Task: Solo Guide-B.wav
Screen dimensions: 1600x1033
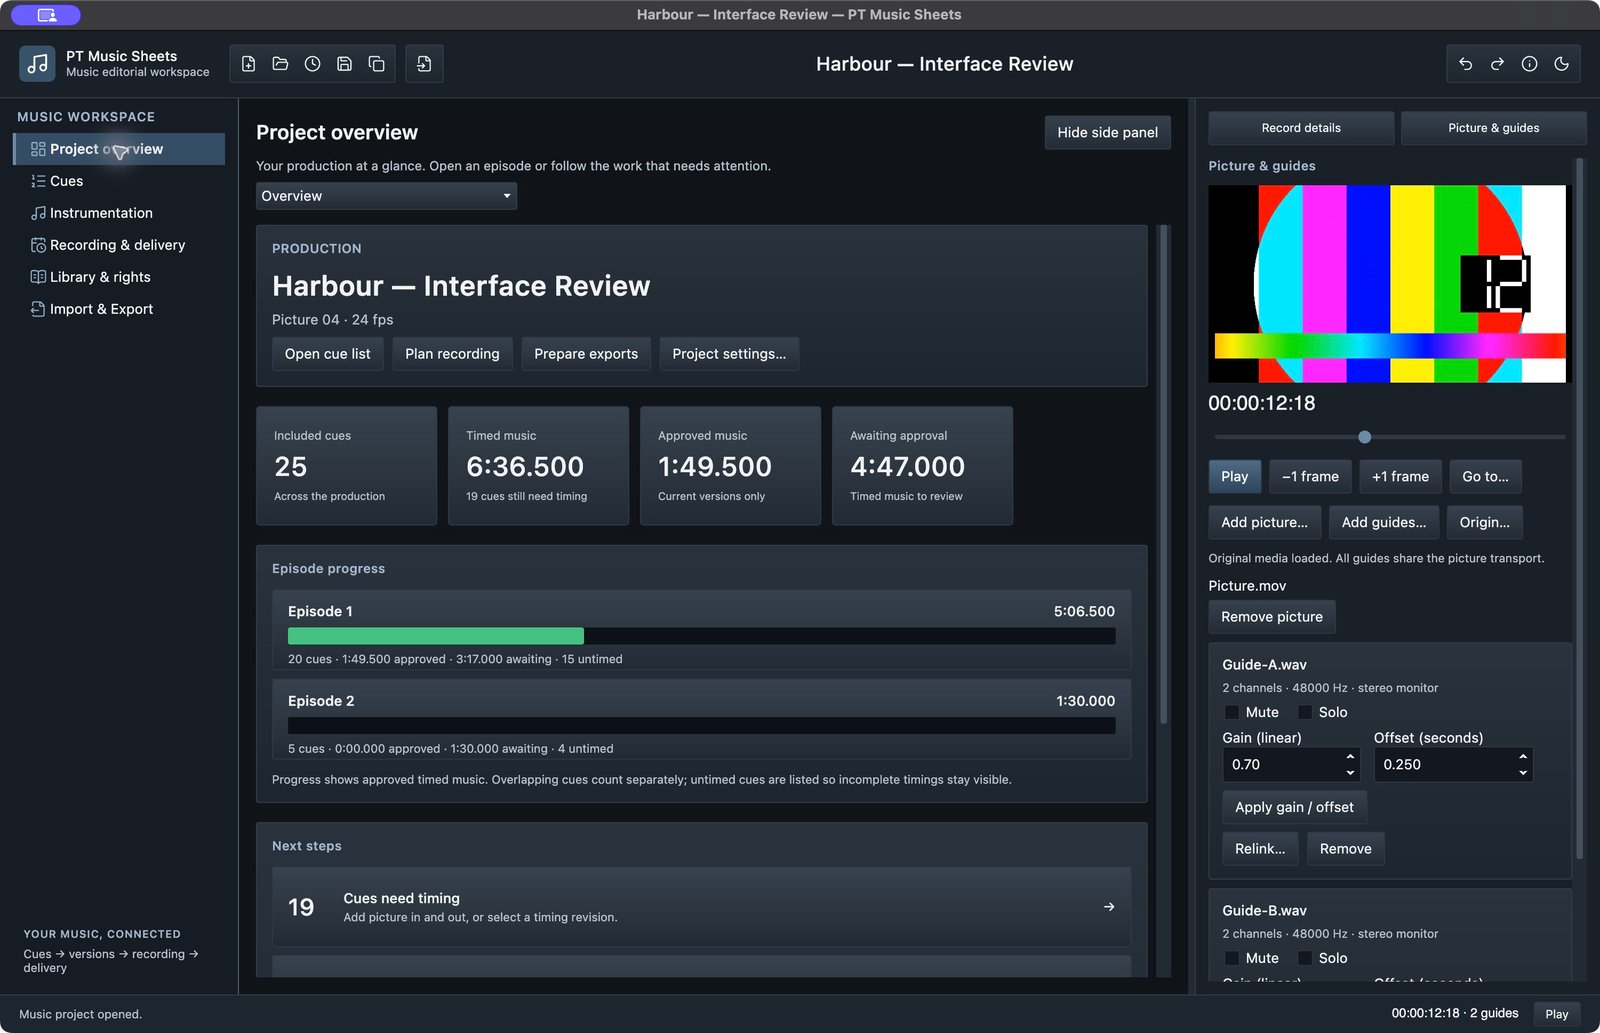Action: (1305, 958)
